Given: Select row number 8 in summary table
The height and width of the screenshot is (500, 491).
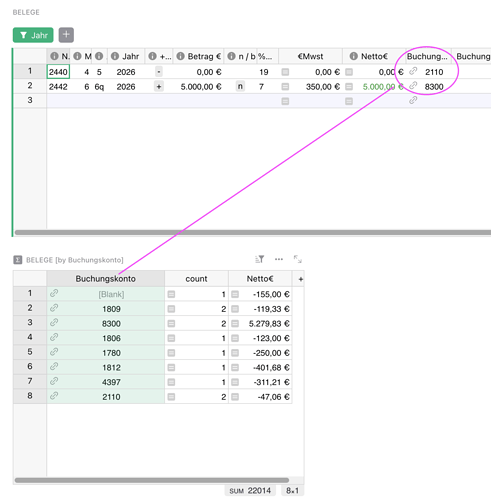Looking at the screenshot, I should pos(30,396).
